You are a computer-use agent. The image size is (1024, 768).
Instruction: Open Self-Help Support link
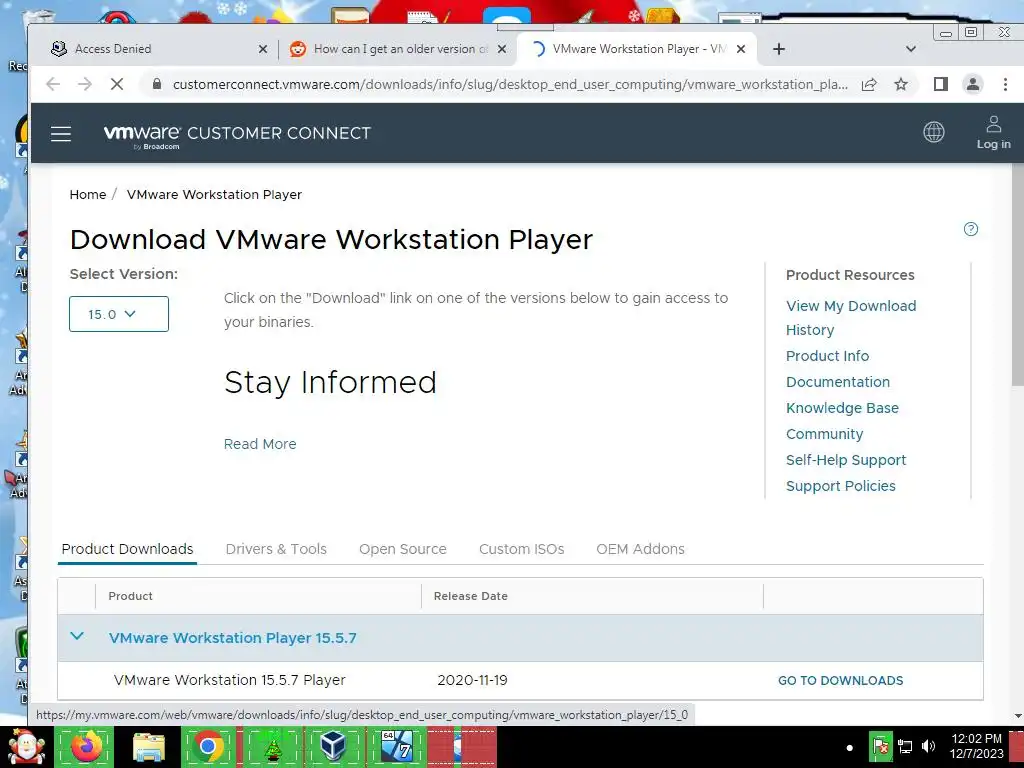[x=846, y=460]
